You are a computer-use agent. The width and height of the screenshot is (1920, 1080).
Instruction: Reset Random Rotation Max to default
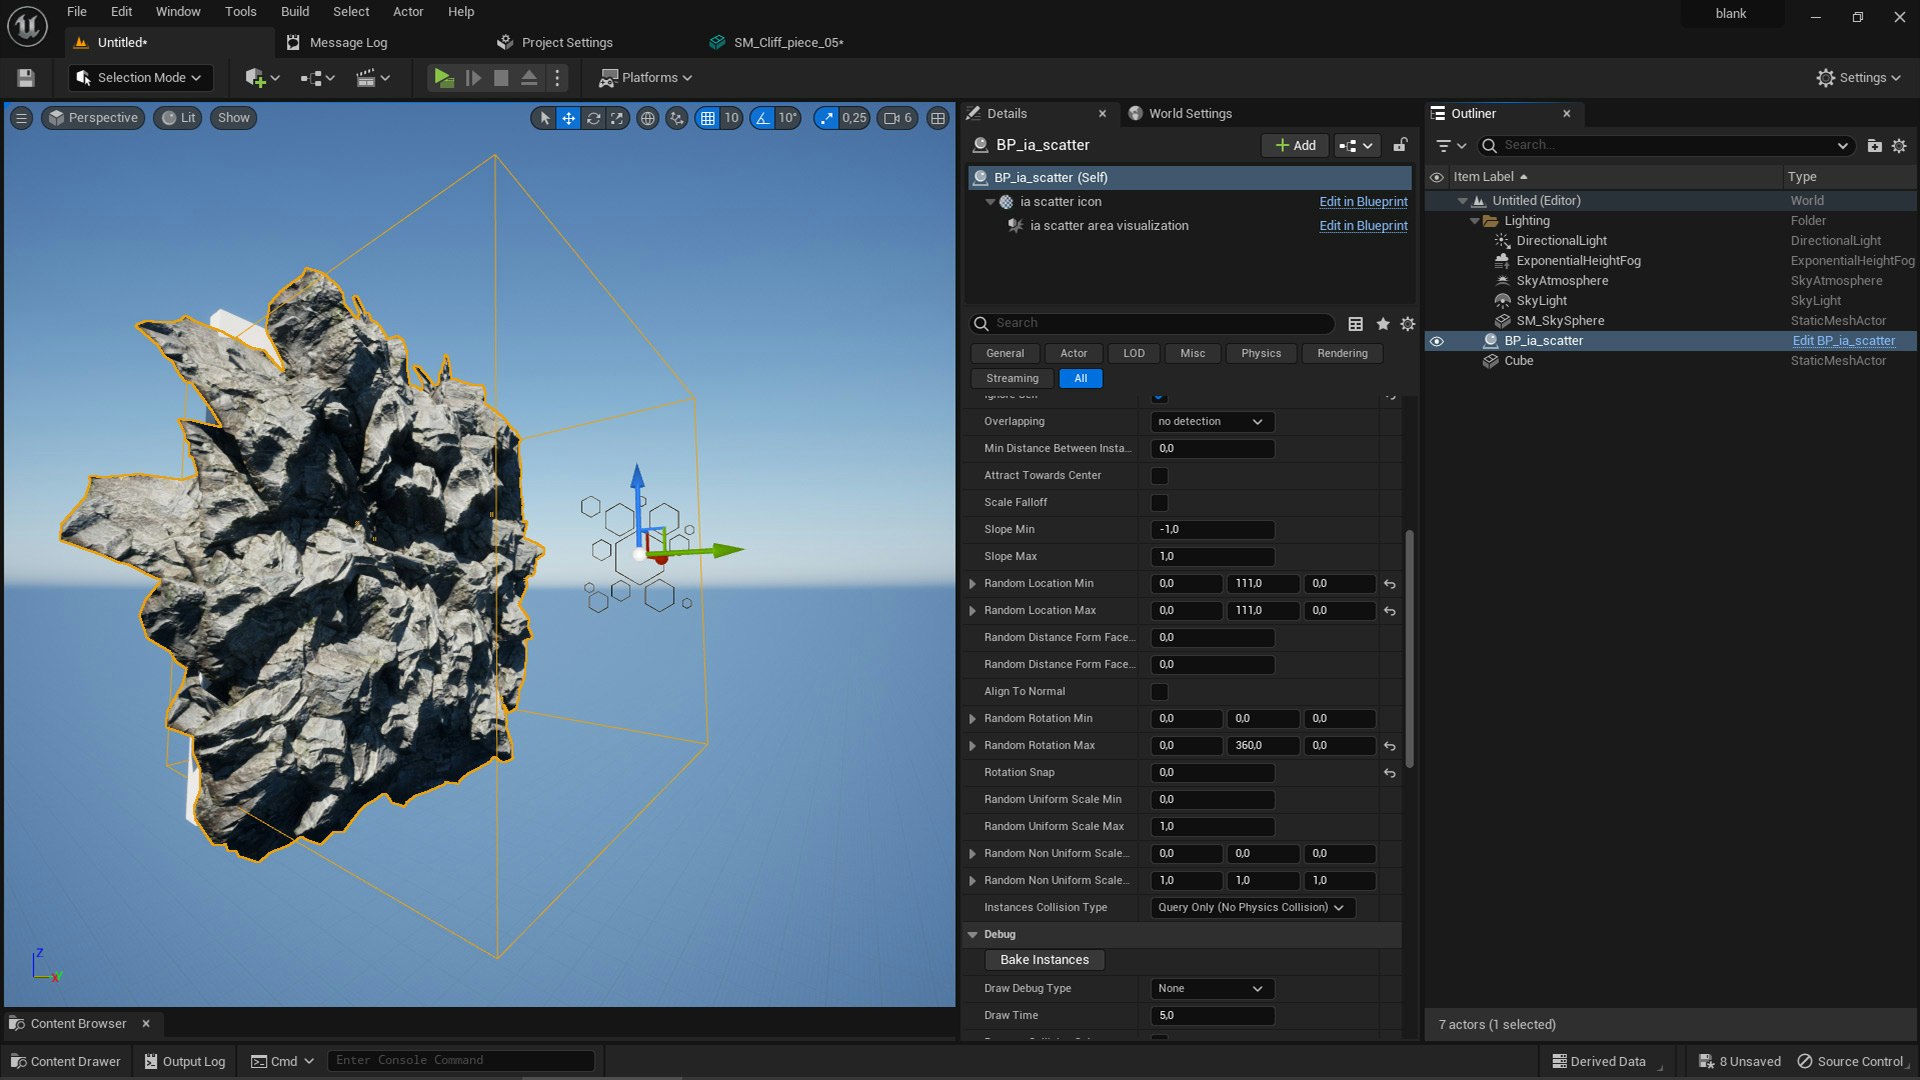(x=1389, y=746)
